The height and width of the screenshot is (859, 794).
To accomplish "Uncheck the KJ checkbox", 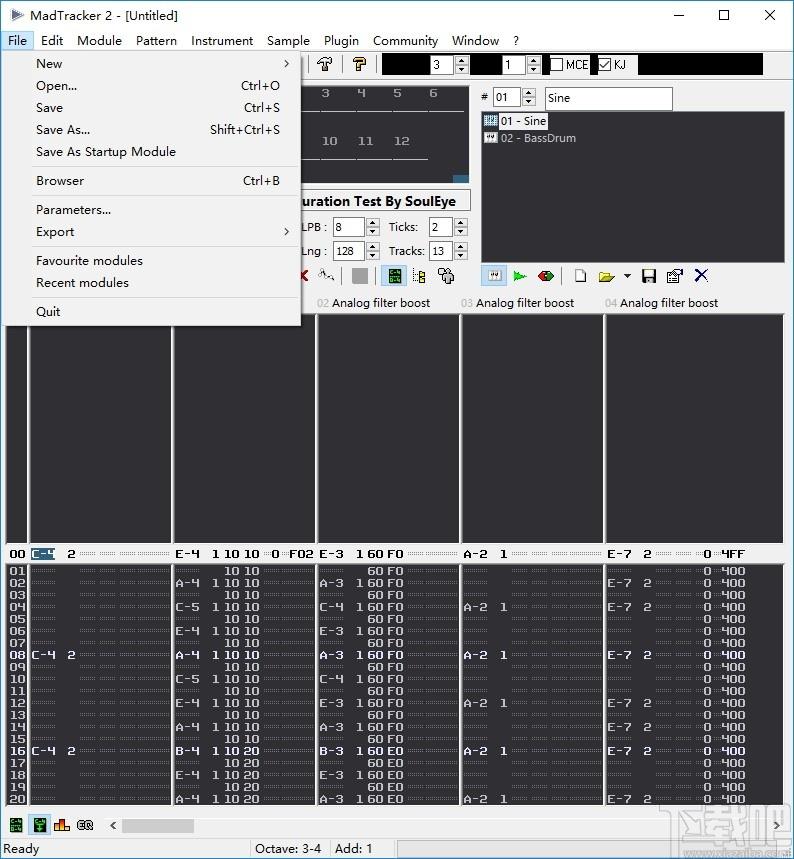I will pos(604,65).
